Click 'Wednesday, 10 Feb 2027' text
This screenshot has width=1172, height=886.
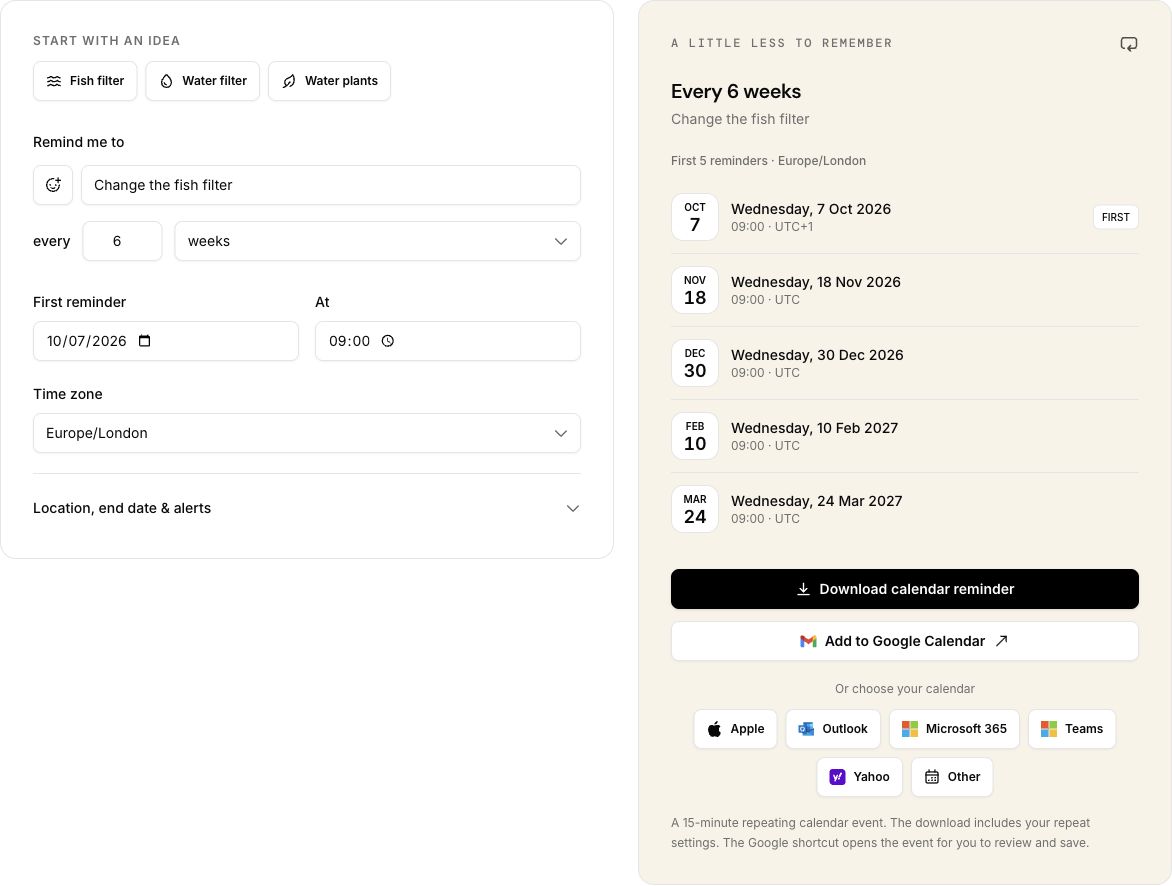815,428
